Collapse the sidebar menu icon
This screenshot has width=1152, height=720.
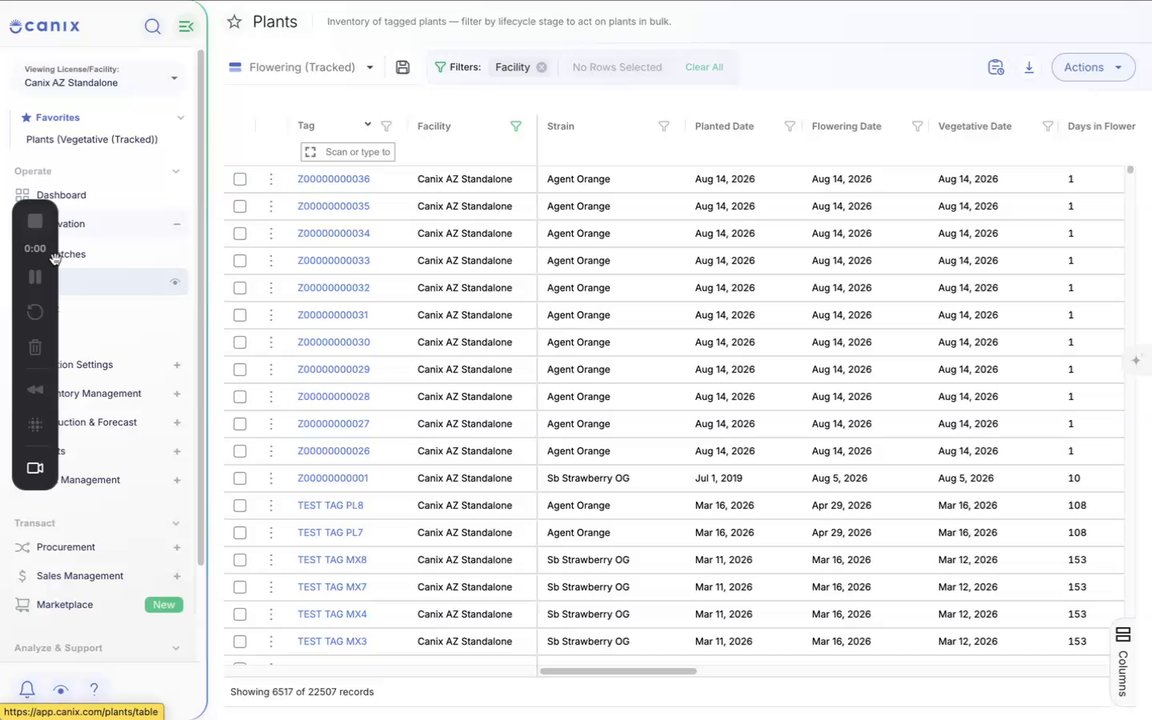pos(186,26)
